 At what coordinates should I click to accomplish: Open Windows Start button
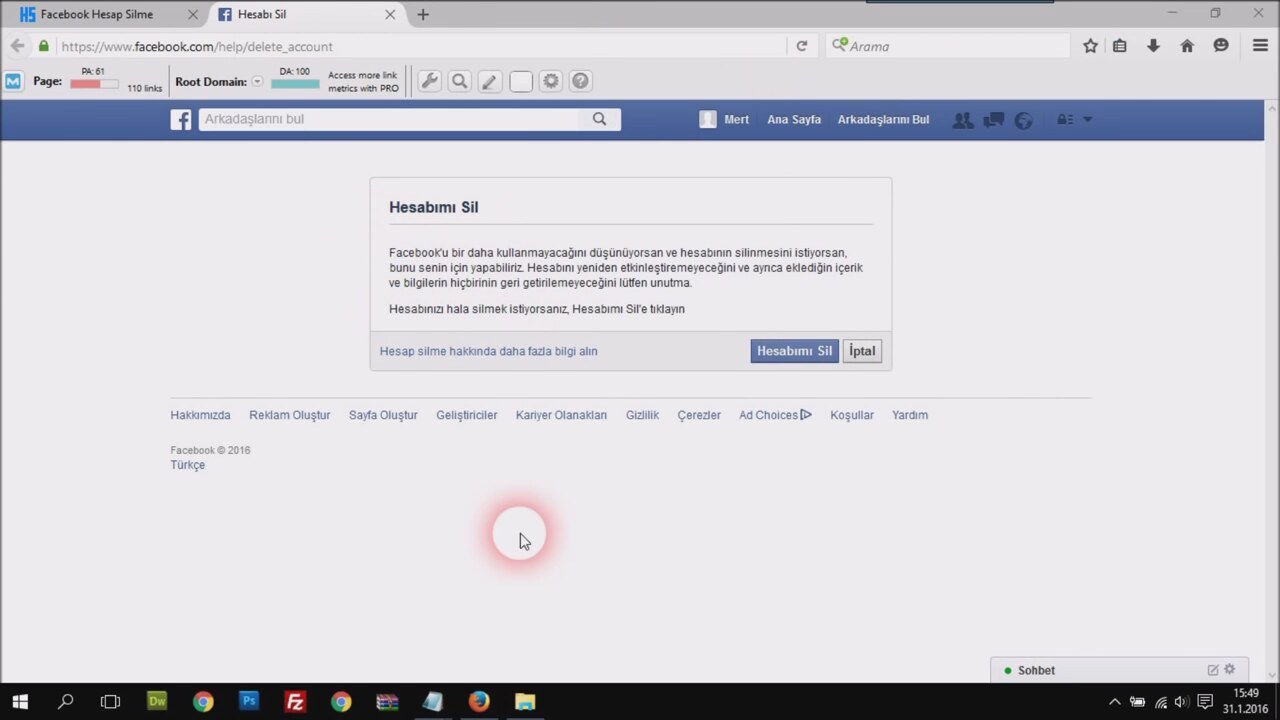tap(20, 702)
